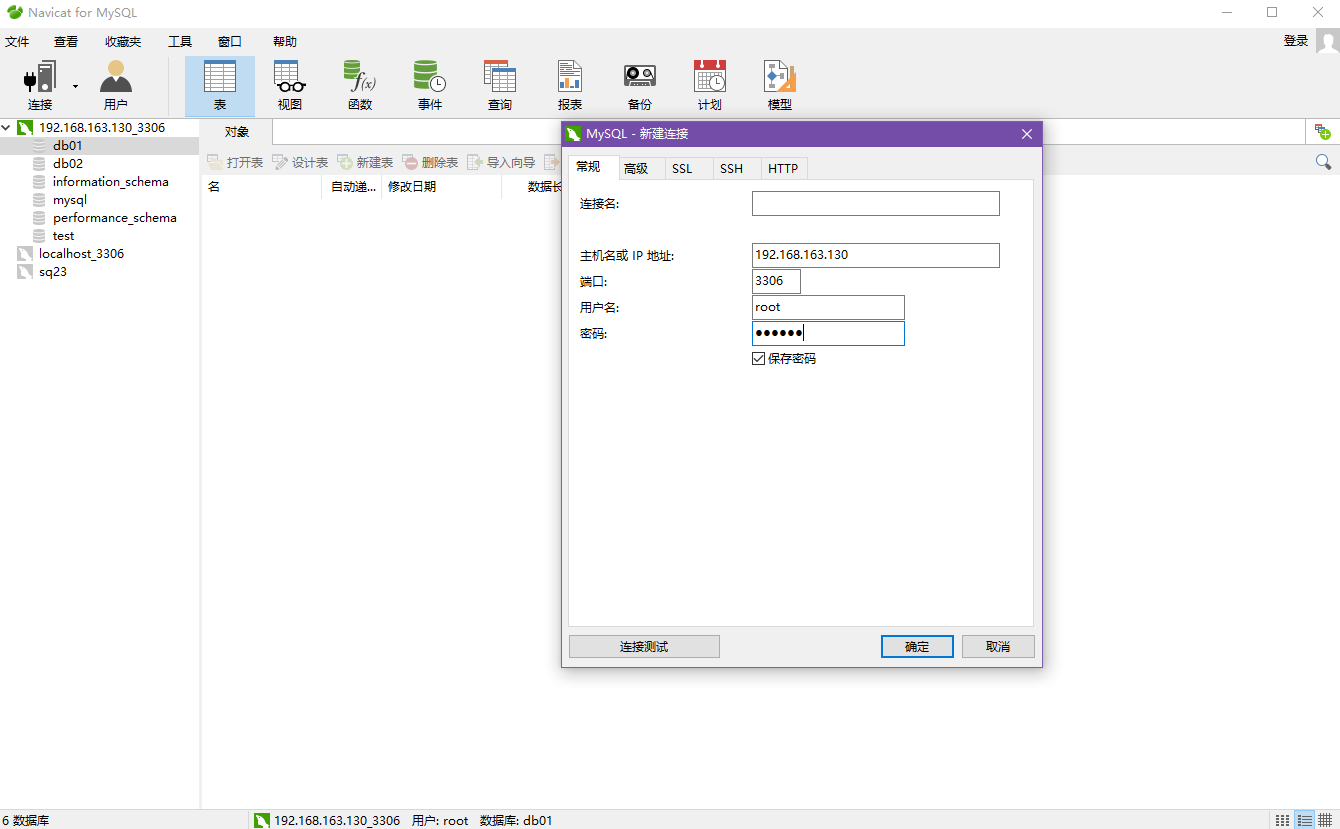Open the 模型 model section
The width and height of the screenshot is (1340, 829).
point(780,86)
